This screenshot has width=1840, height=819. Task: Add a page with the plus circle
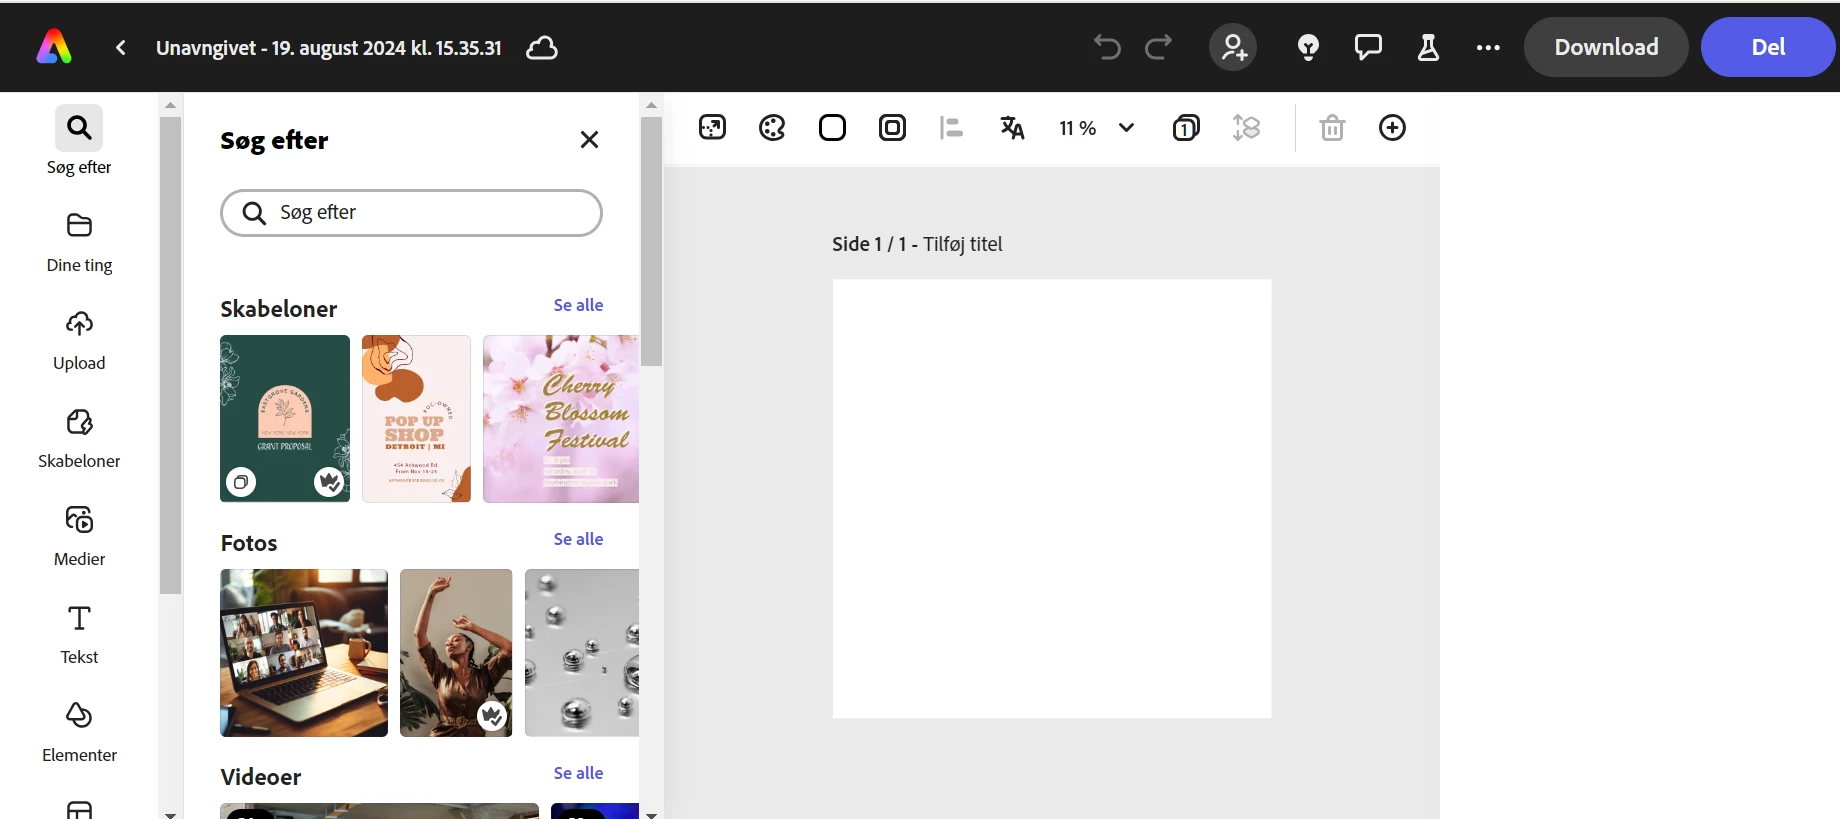pos(1392,127)
